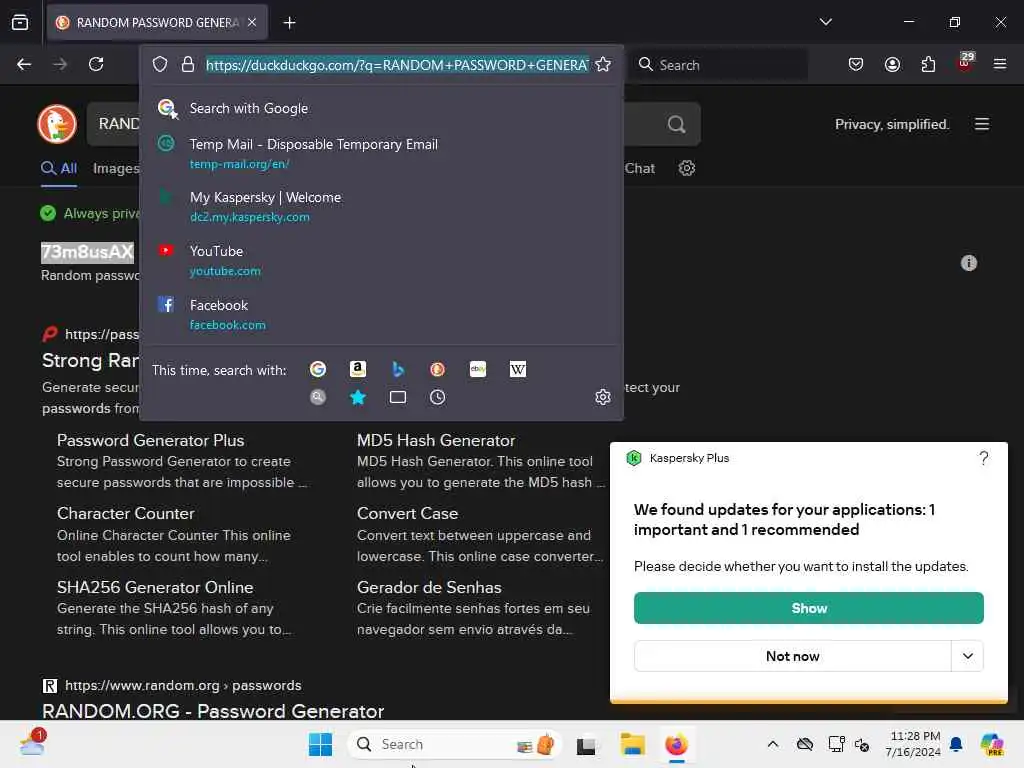The image size is (1024, 768).
Task: Search this time with eBay icon
Action: point(478,370)
